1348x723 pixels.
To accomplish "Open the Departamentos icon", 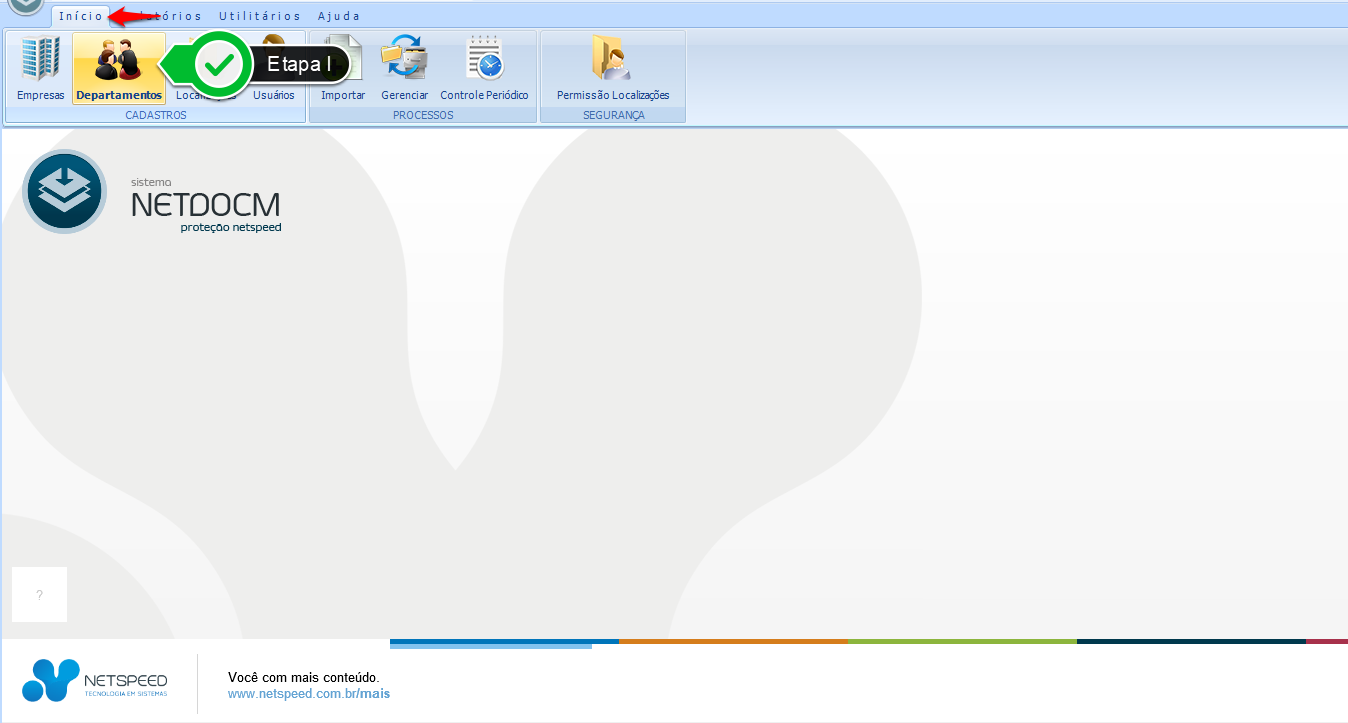I will (x=119, y=69).
